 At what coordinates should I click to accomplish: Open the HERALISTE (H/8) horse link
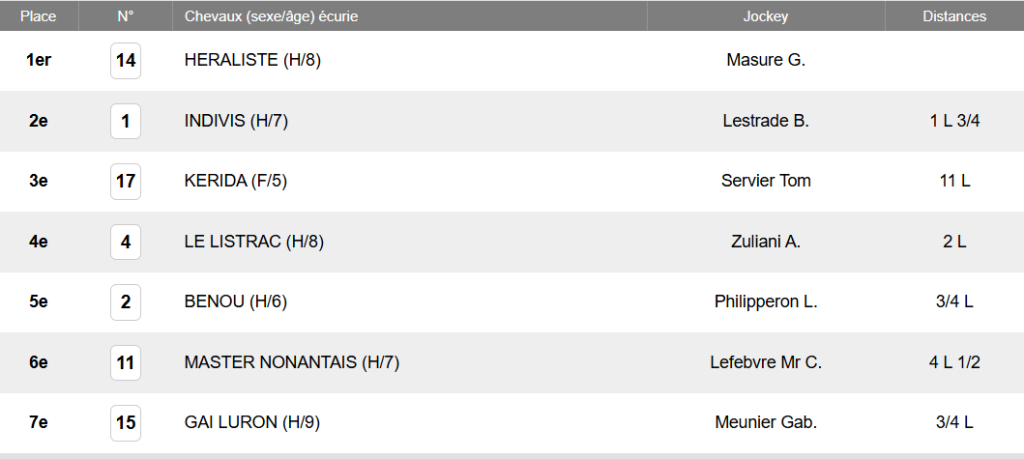coord(252,61)
